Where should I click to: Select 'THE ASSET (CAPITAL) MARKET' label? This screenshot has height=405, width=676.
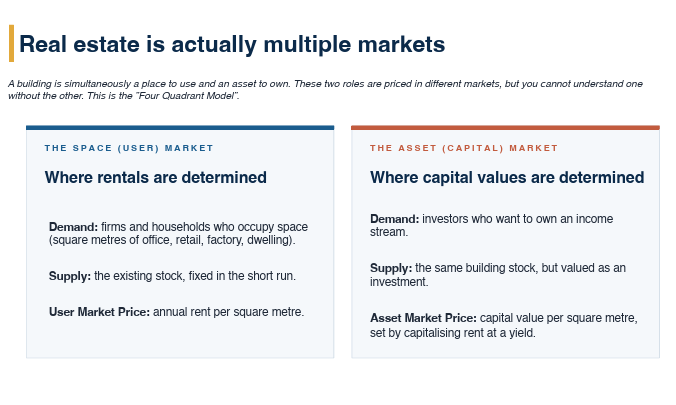[x=464, y=148]
